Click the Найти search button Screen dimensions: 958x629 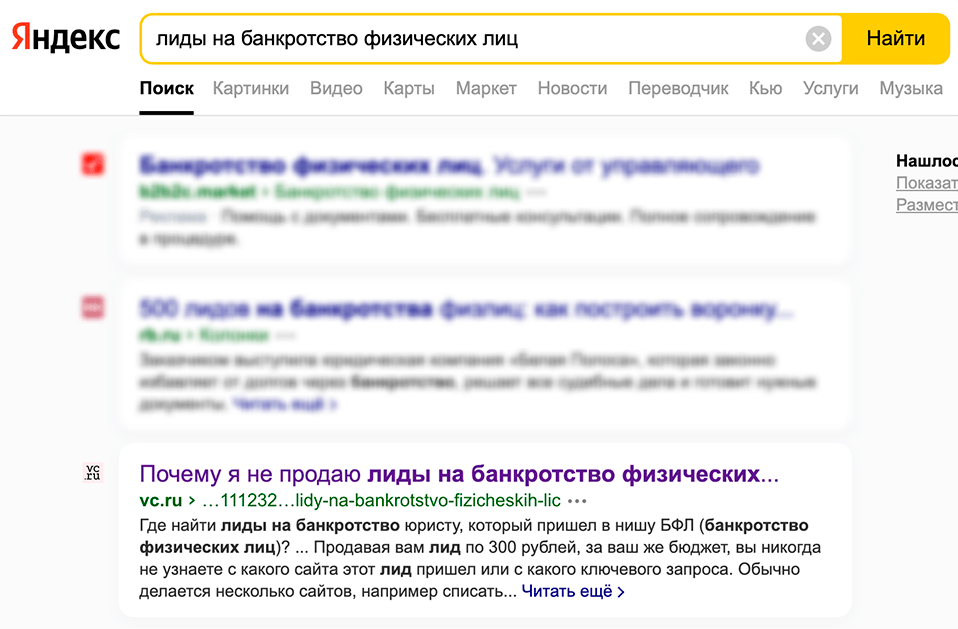point(896,38)
